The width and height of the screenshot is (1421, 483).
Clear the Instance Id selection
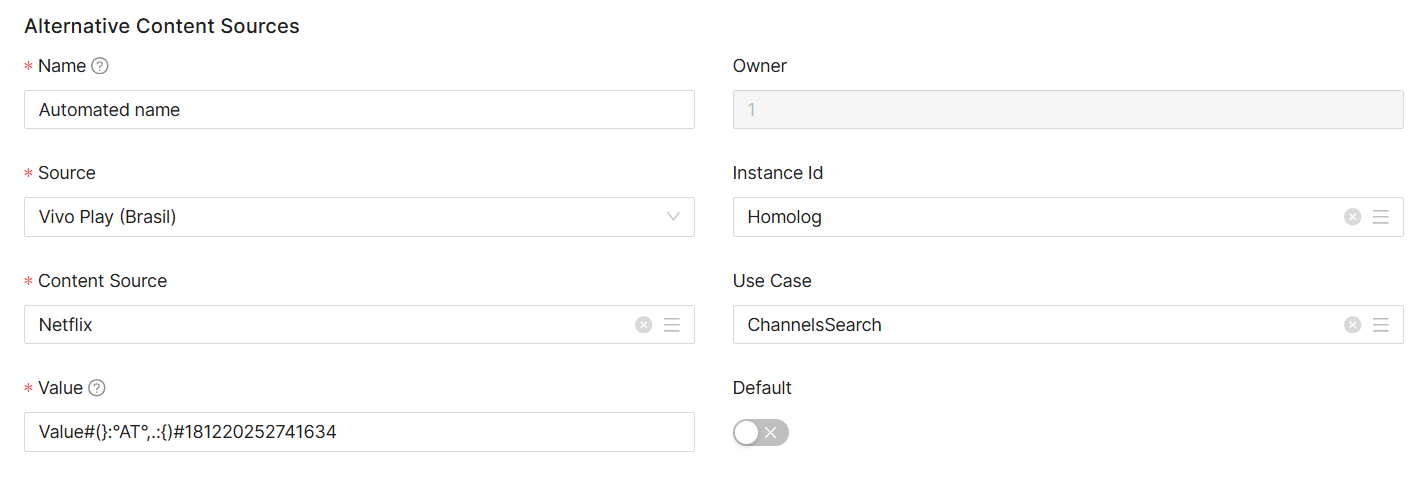pos(1352,217)
